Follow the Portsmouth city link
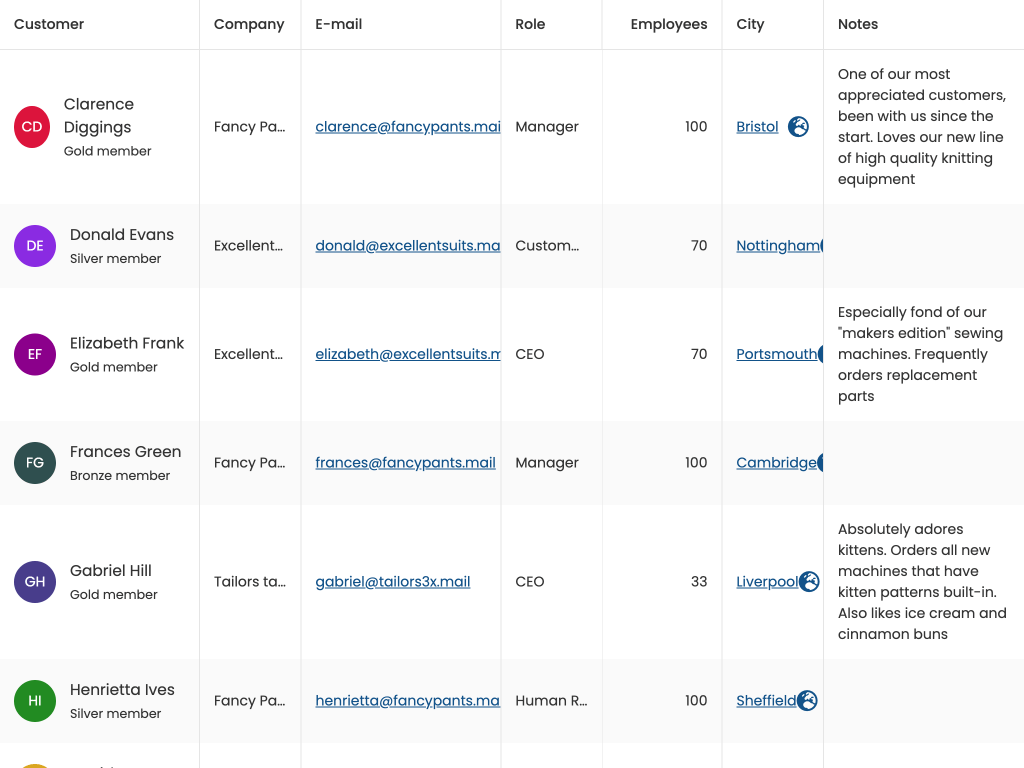This screenshot has width=1024, height=768. coord(776,354)
